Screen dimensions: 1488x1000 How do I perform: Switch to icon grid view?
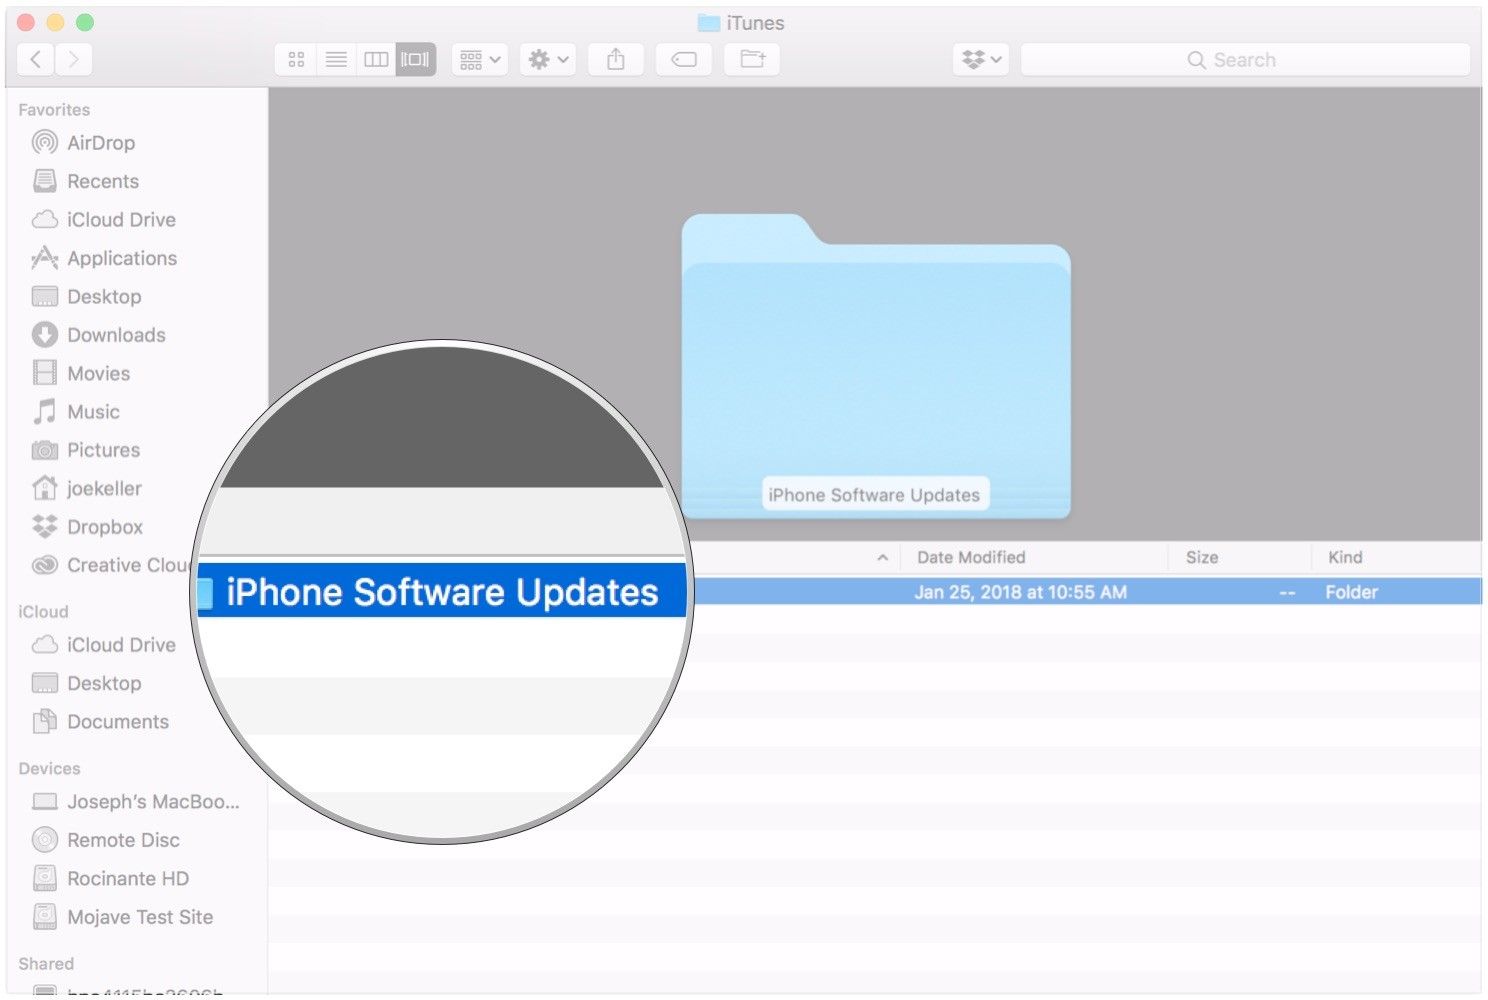[x=295, y=59]
